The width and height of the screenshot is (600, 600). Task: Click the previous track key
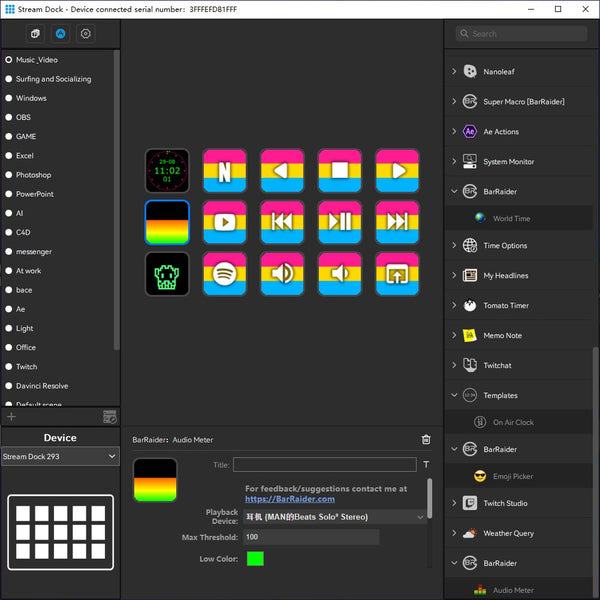coord(282,222)
